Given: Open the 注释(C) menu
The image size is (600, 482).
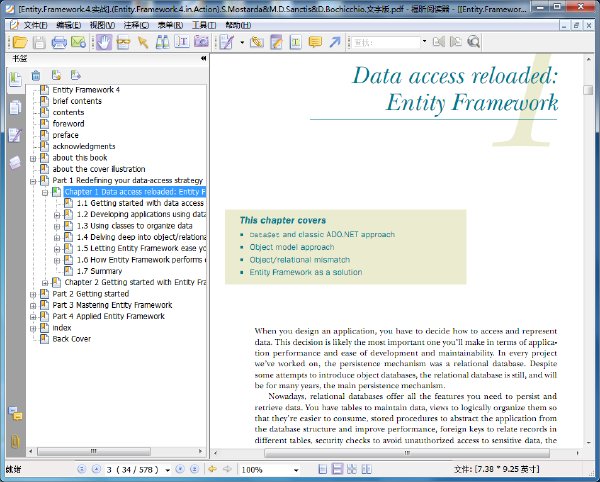Looking at the screenshot, I should (136, 25).
